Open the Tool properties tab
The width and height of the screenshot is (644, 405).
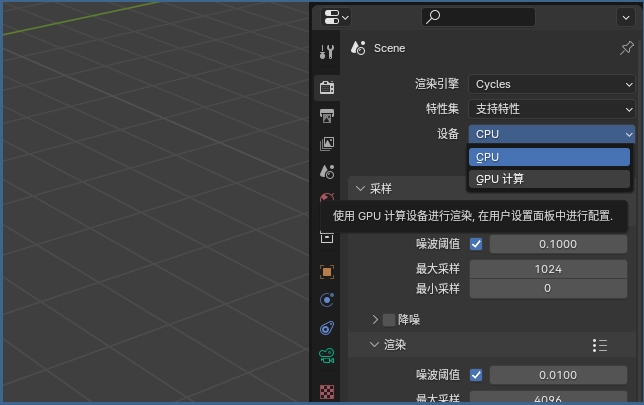[x=327, y=52]
